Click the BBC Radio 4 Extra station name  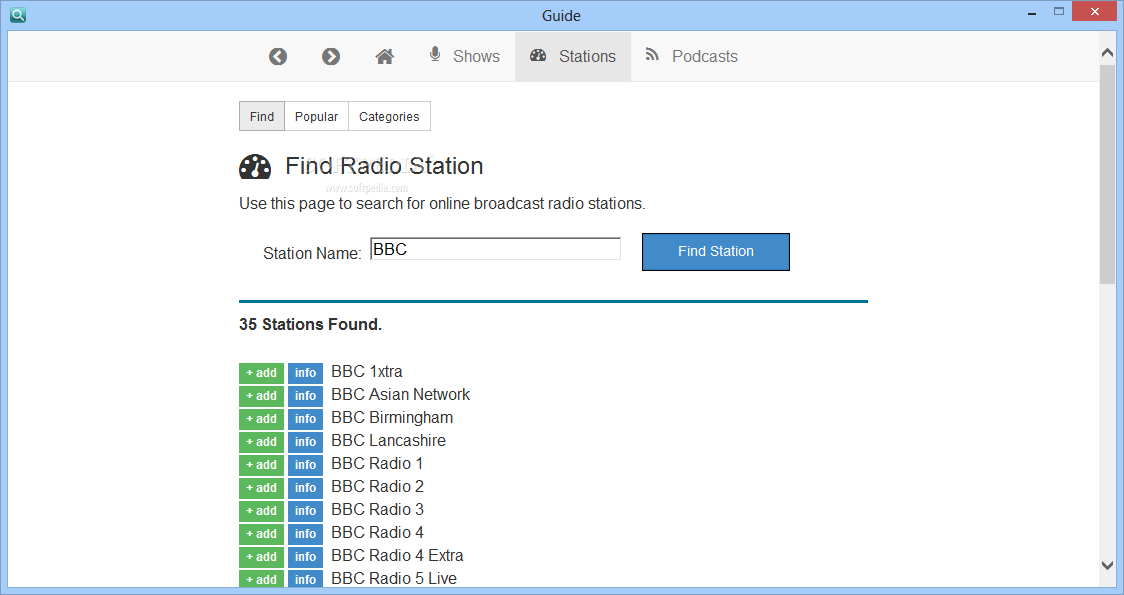pyautogui.click(x=397, y=555)
